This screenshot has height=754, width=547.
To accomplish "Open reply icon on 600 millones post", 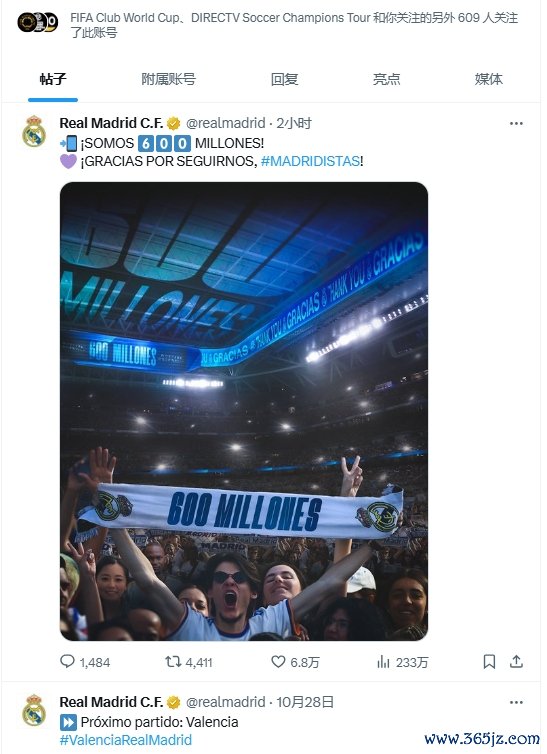I will pos(67,662).
